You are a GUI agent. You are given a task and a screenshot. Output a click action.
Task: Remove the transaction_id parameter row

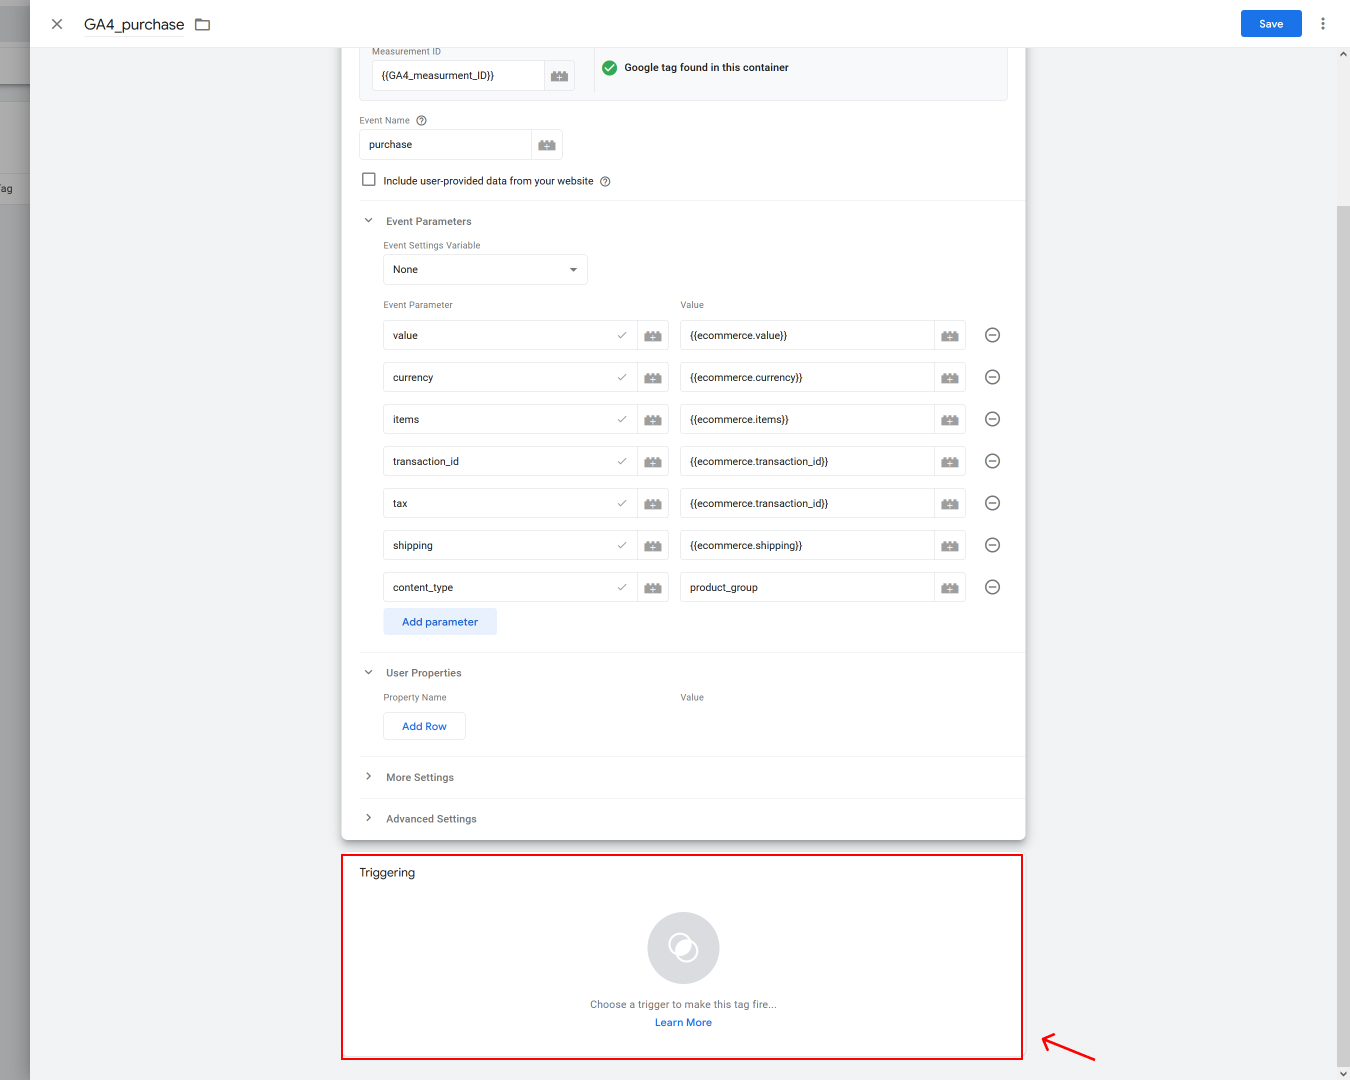pyautogui.click(x=992, y=461)
